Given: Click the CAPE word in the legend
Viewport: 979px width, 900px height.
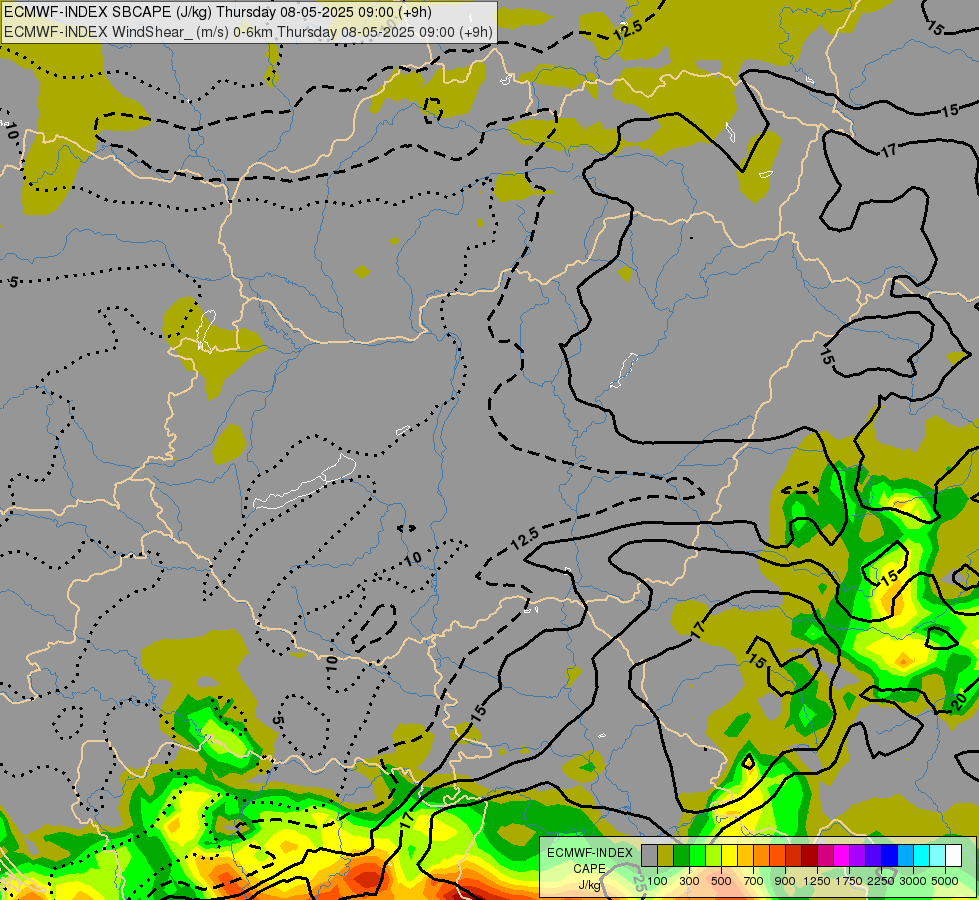Looking at the screenshot, I should pyautogui.click(x=589, y=869).
